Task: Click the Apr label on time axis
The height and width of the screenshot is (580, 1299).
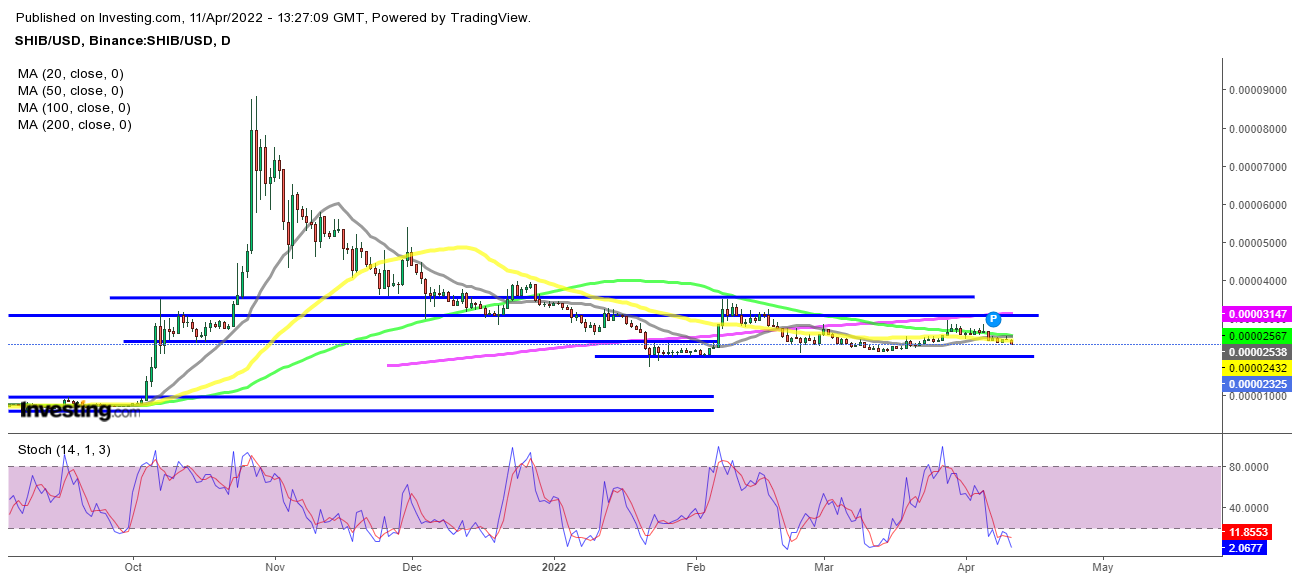Action: pyautogui.click(x=966, y=566)
